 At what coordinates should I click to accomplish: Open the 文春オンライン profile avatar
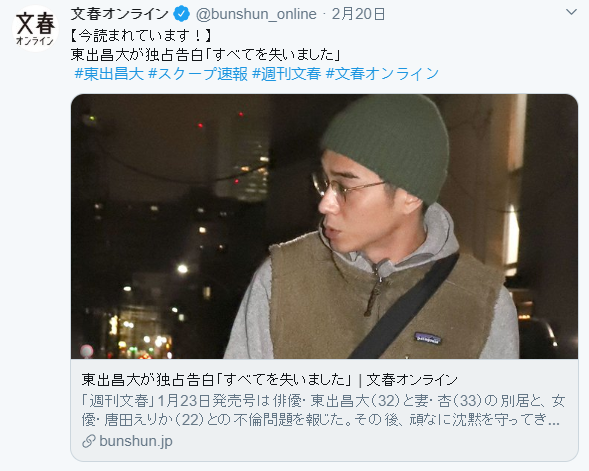[x=35, y=29]
